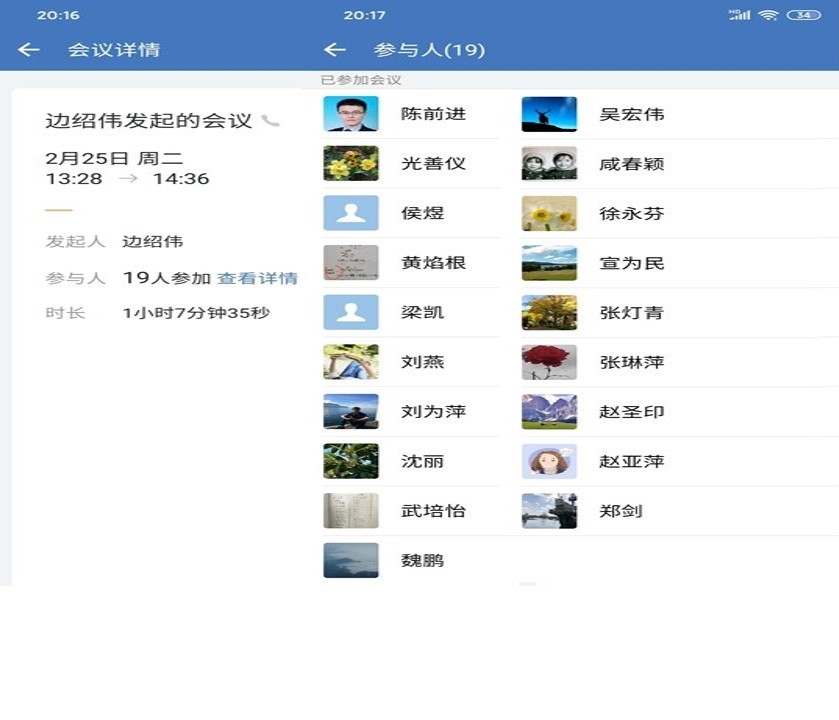Tap 张琳萍 red rose avatar
The image size is (839, 720).
549,362
